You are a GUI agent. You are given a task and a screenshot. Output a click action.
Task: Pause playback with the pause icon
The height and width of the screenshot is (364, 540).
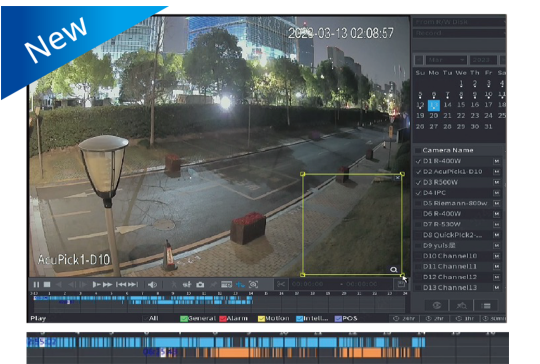pyautogui.click(x=36, y=284)
